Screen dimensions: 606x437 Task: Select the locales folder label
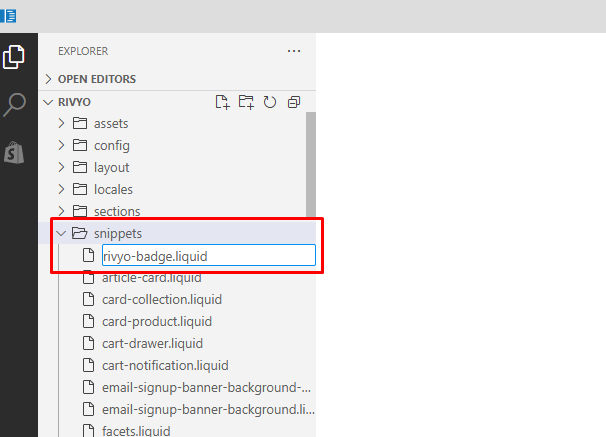(x=113, y=189)
